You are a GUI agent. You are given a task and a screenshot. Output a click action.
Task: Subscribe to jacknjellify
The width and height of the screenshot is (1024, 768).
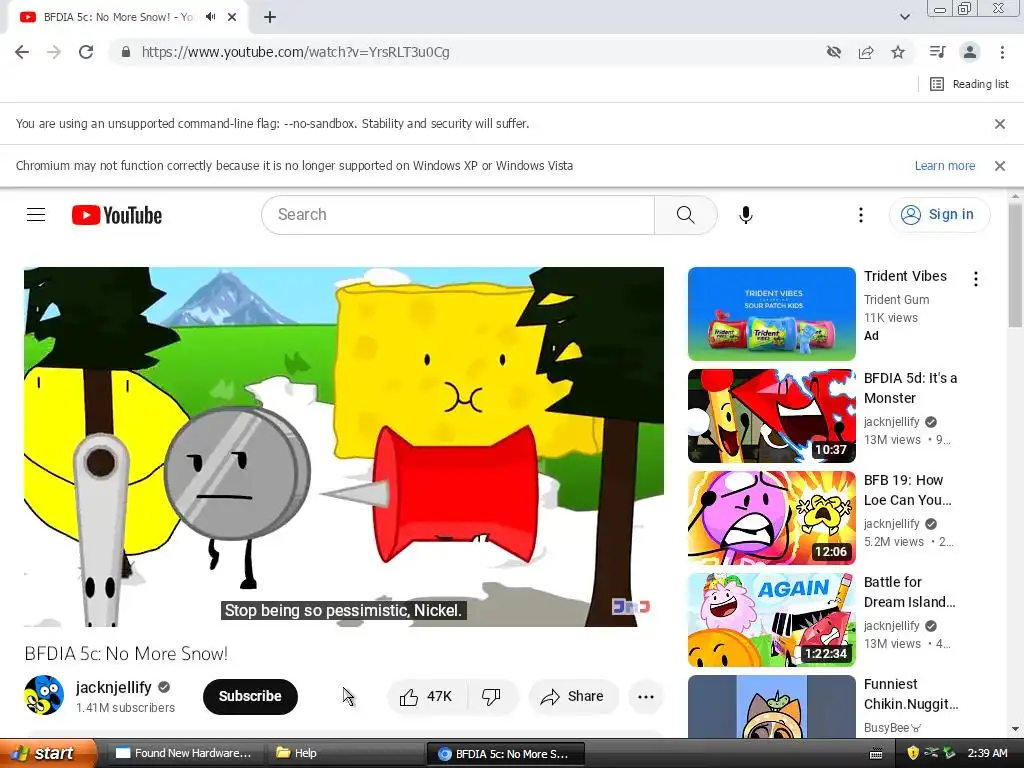click(250, 697)
